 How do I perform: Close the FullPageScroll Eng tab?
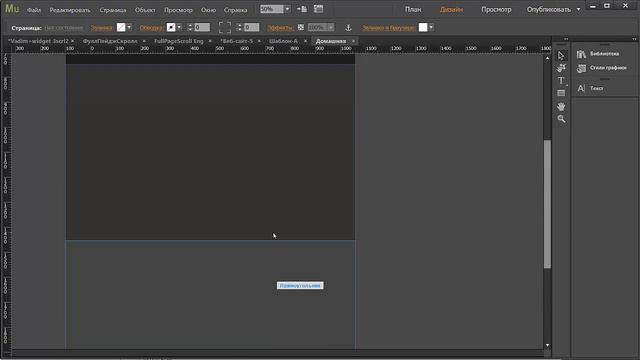click(x=210, y=41)
